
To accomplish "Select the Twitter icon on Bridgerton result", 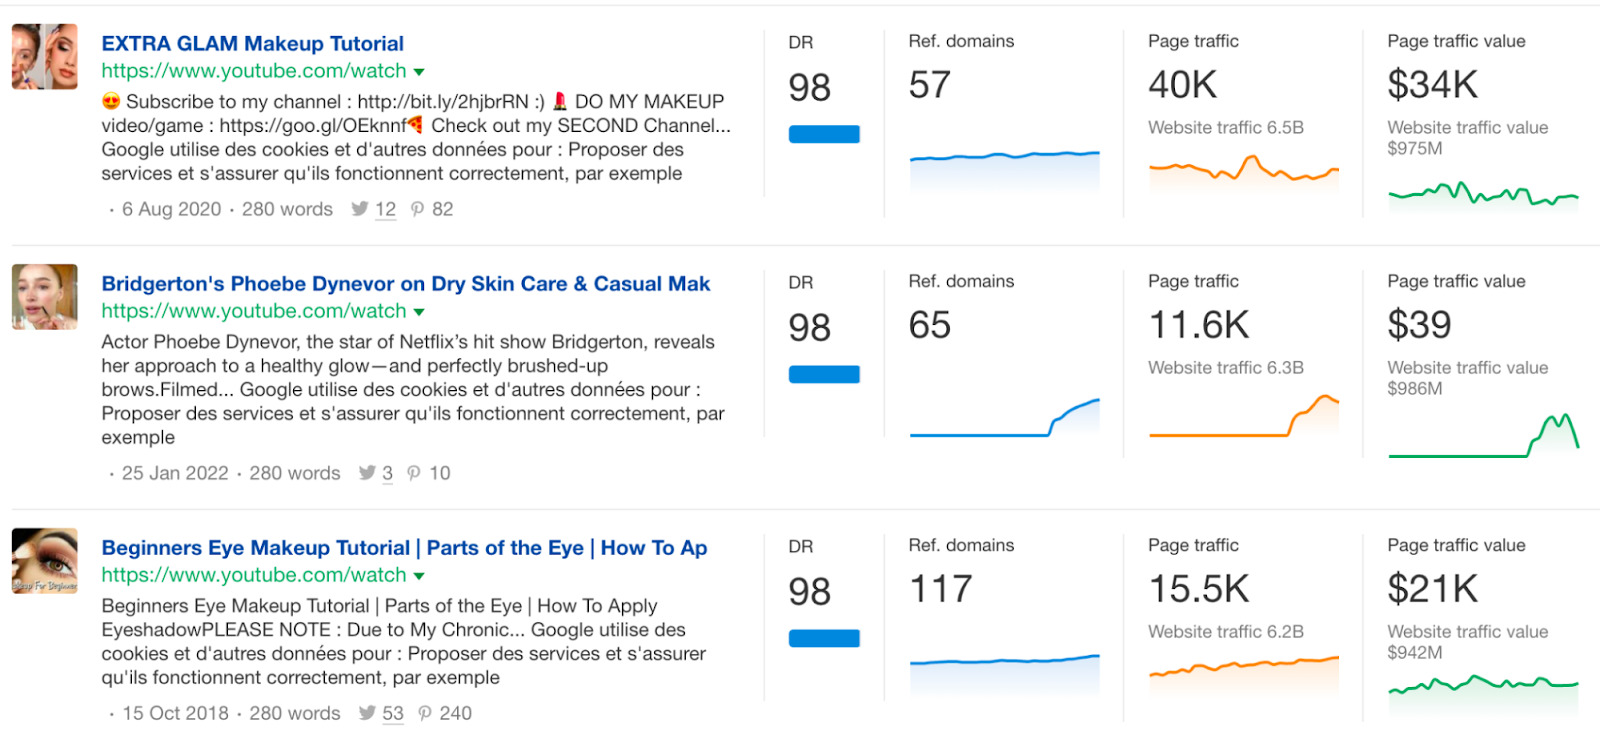I will point(366,473).
